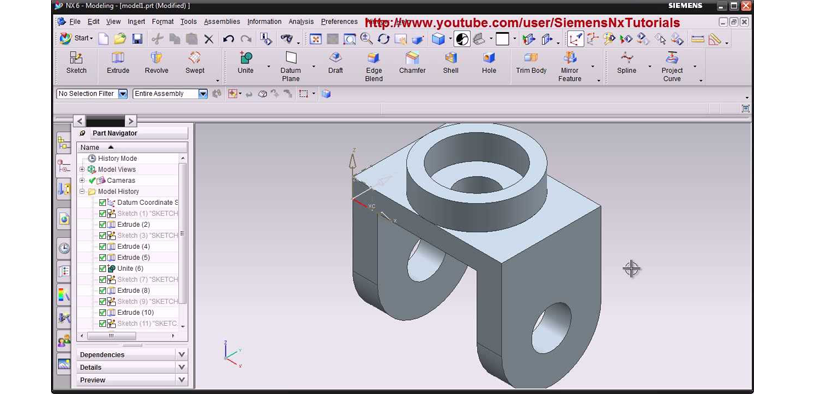Click the Undo arrow
Screen dimensions: 823x394
click(x=228, y=39)
